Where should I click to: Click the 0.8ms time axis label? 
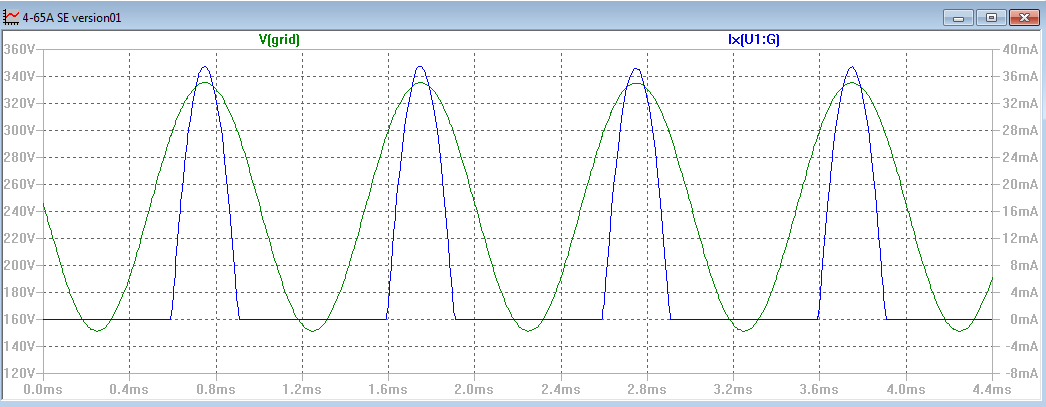[215, 388]
